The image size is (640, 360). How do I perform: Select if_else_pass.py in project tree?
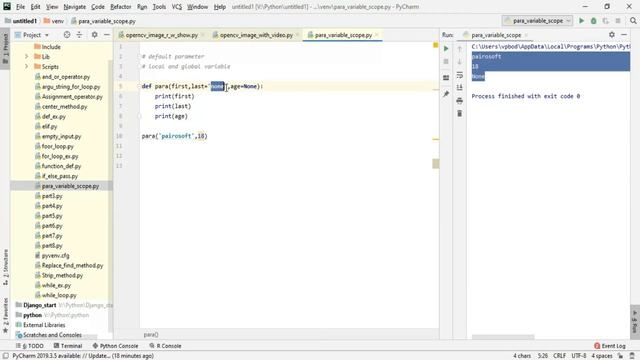pyautogui.click(x=60, y=176)
